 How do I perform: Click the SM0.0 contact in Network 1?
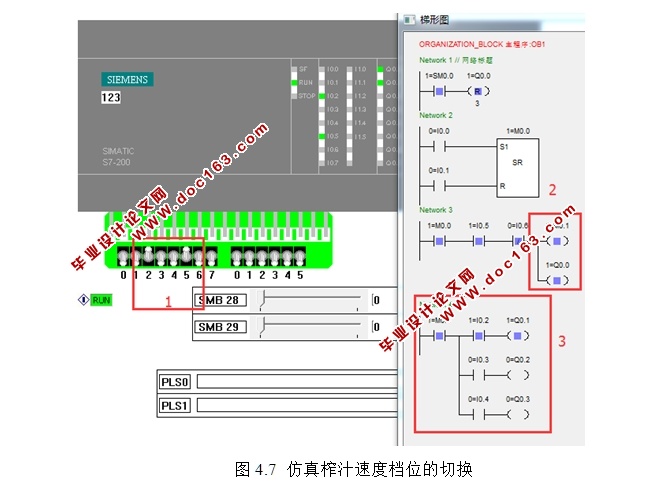[x=439, y=91]
